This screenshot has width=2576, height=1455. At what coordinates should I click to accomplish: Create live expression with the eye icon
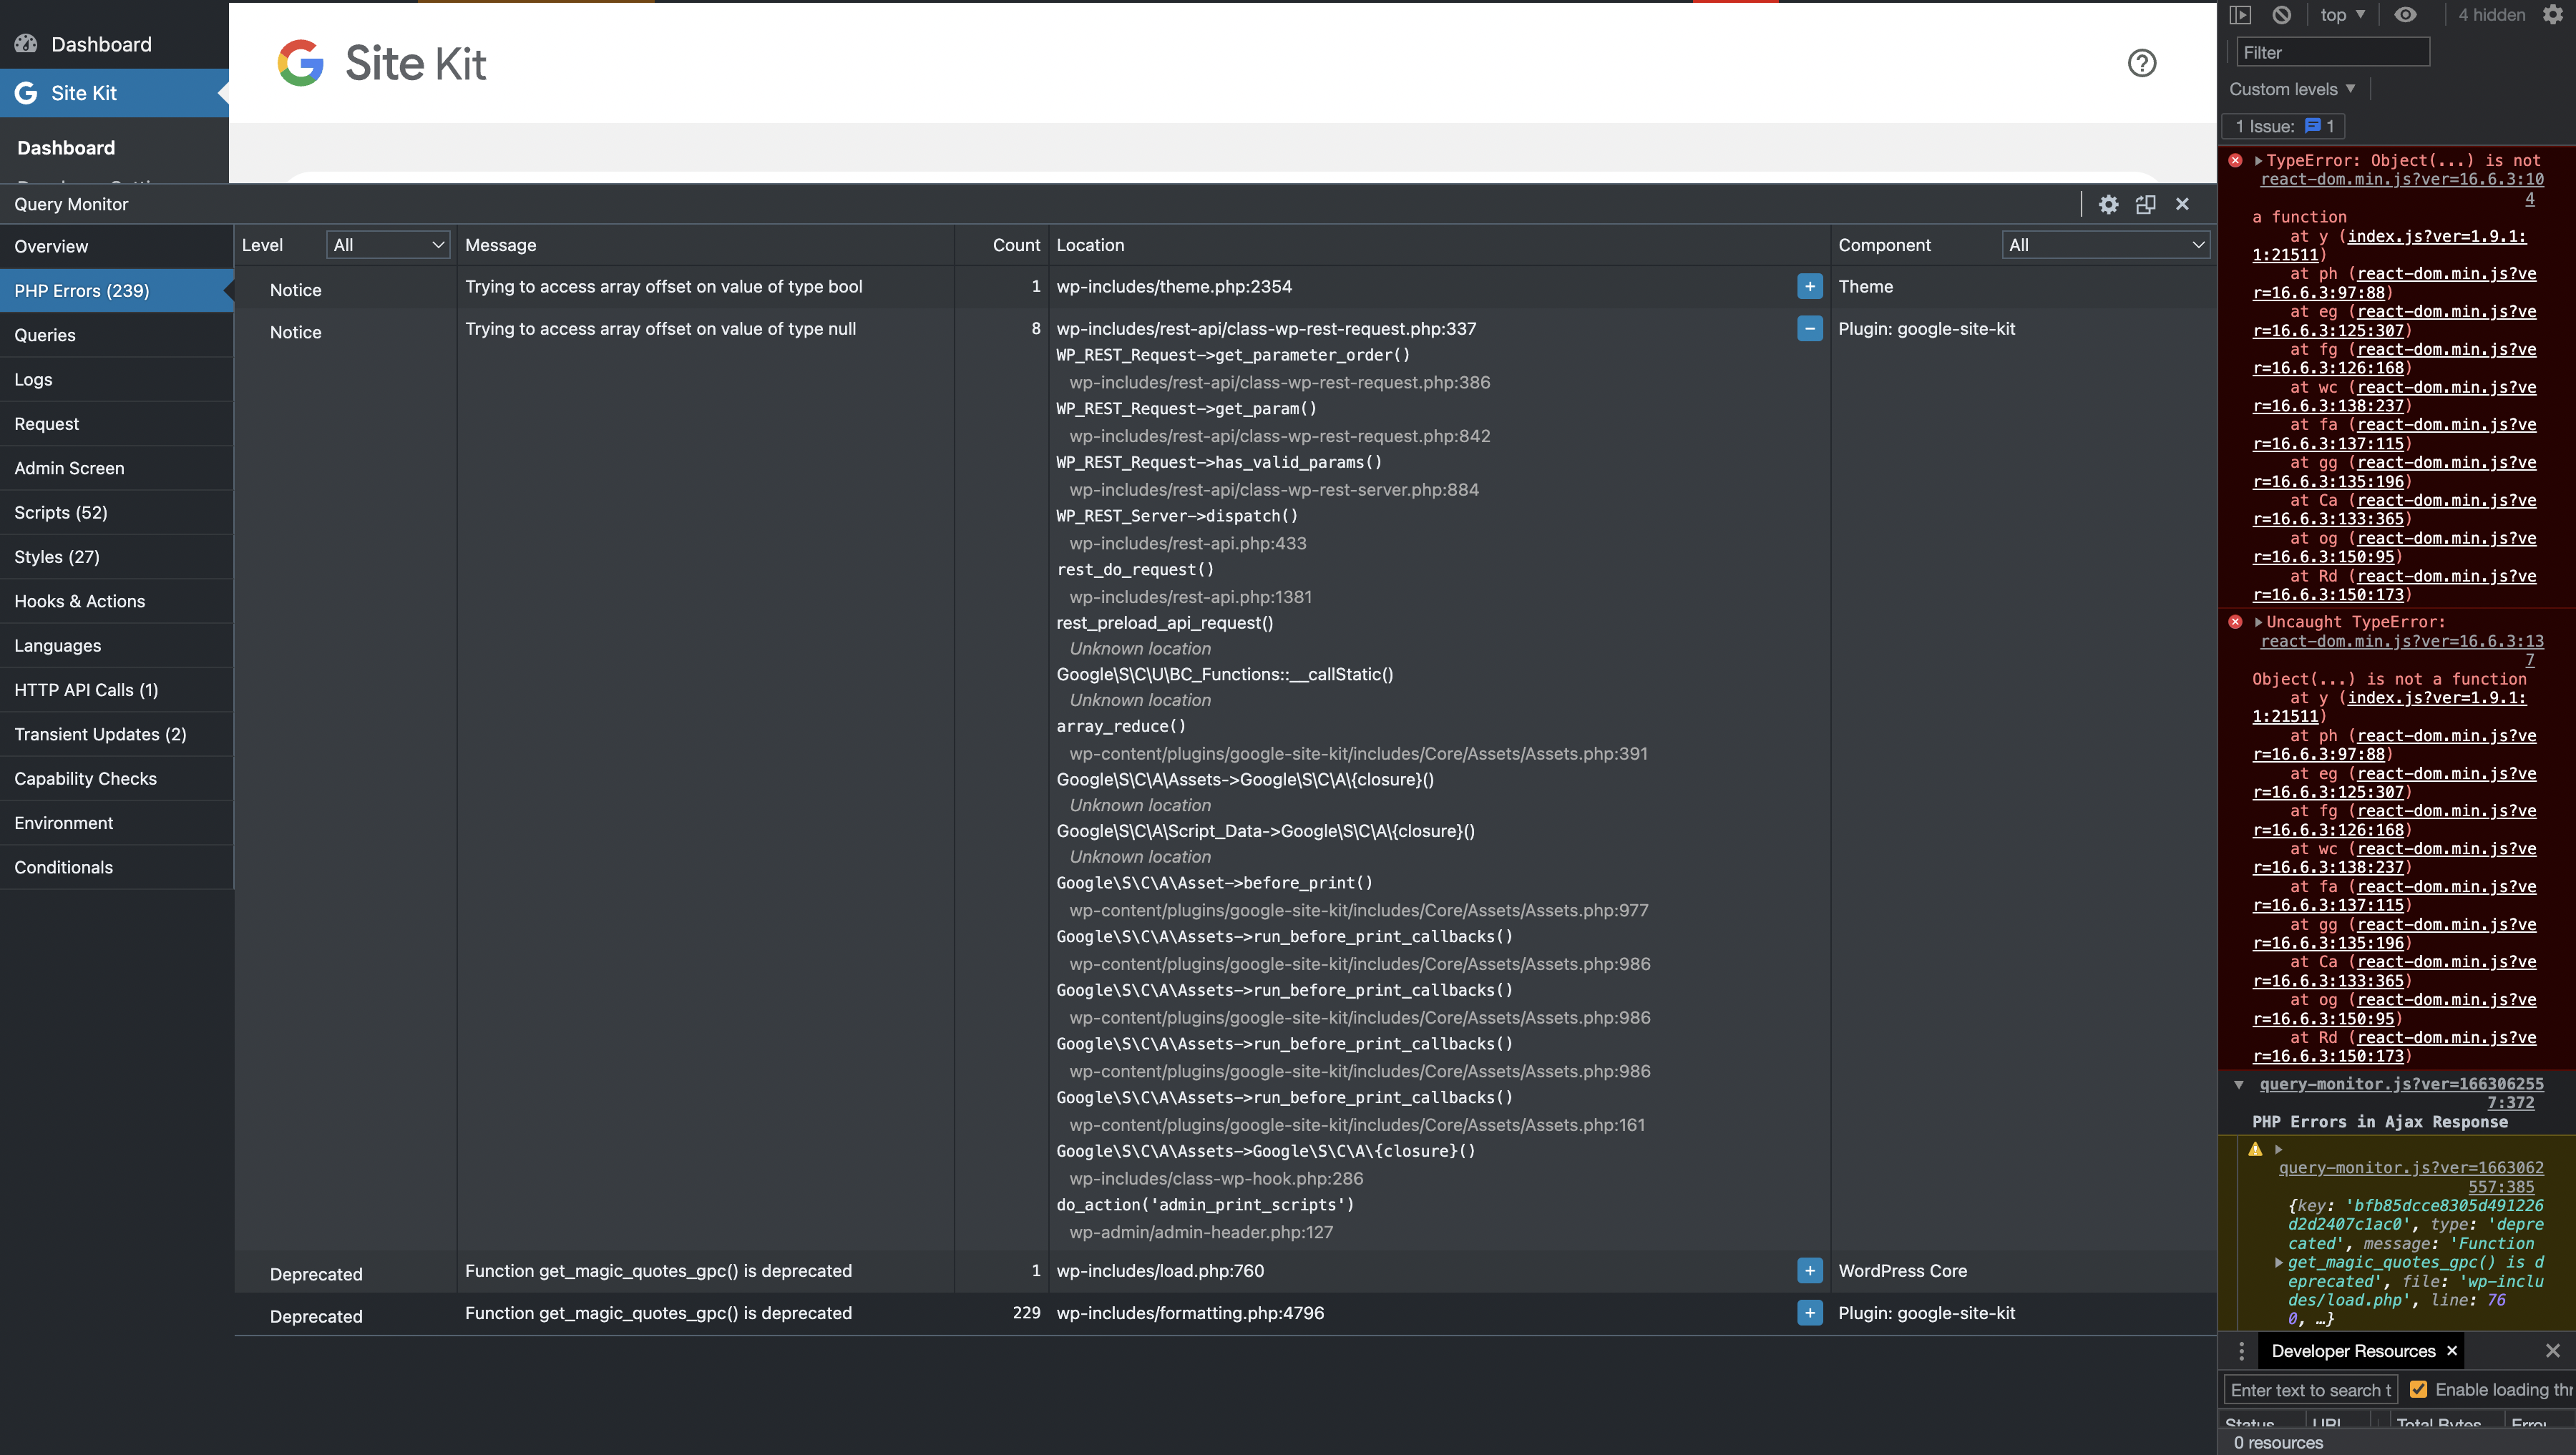pyautogui.click(x=2406, y=15)
